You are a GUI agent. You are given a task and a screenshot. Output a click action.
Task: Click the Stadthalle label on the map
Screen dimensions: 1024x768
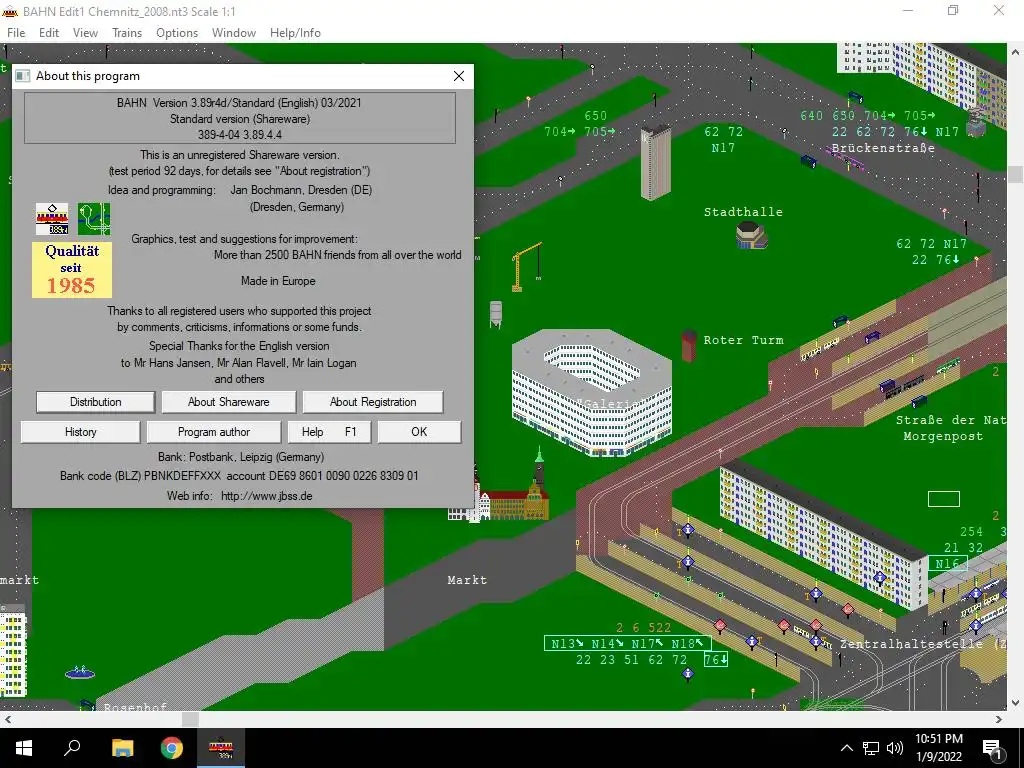click(743, 212)
